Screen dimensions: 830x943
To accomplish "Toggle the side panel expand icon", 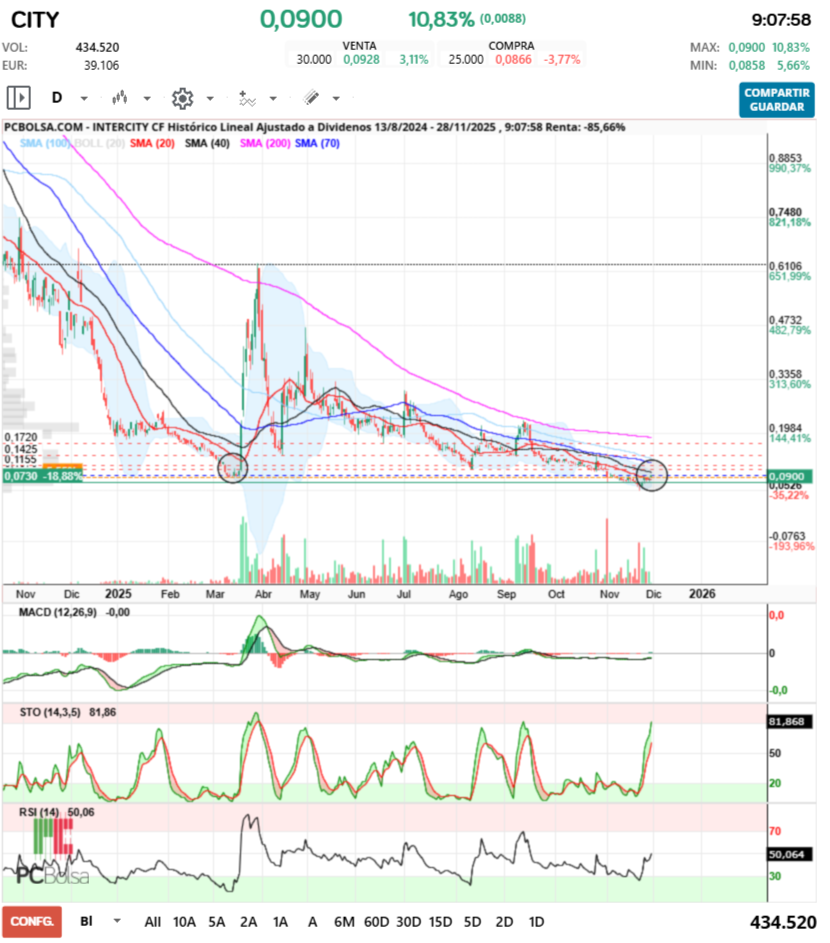I will [19, 97].
